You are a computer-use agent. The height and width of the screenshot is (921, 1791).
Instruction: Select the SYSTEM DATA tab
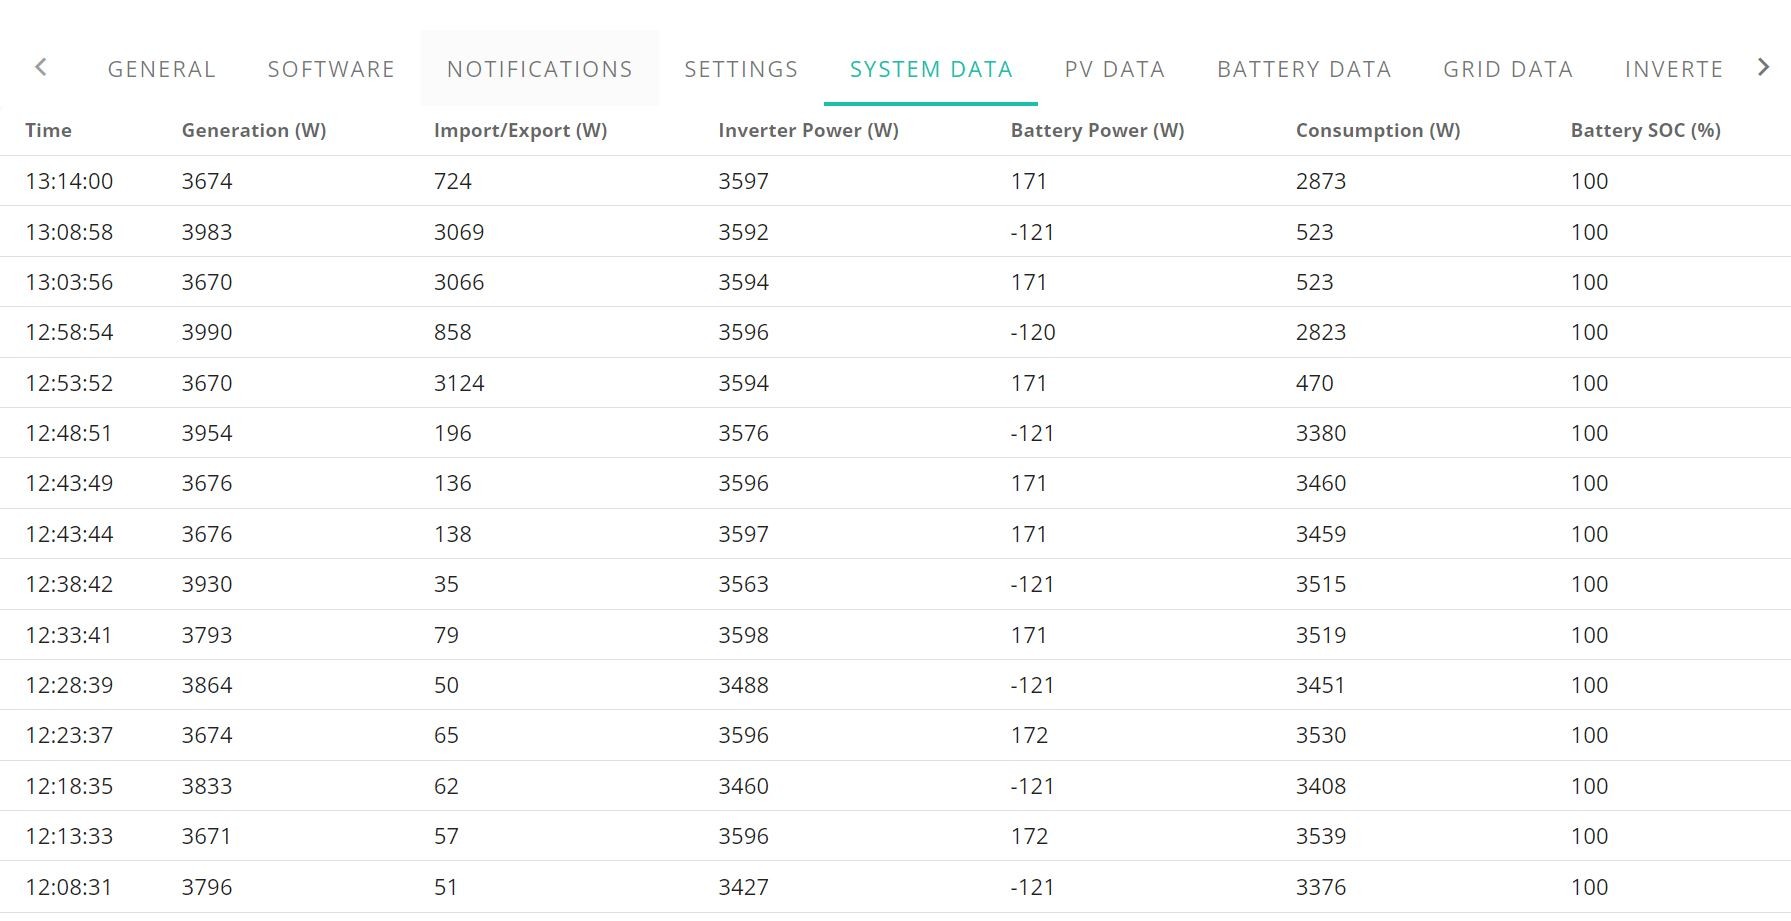pos(931,69)
